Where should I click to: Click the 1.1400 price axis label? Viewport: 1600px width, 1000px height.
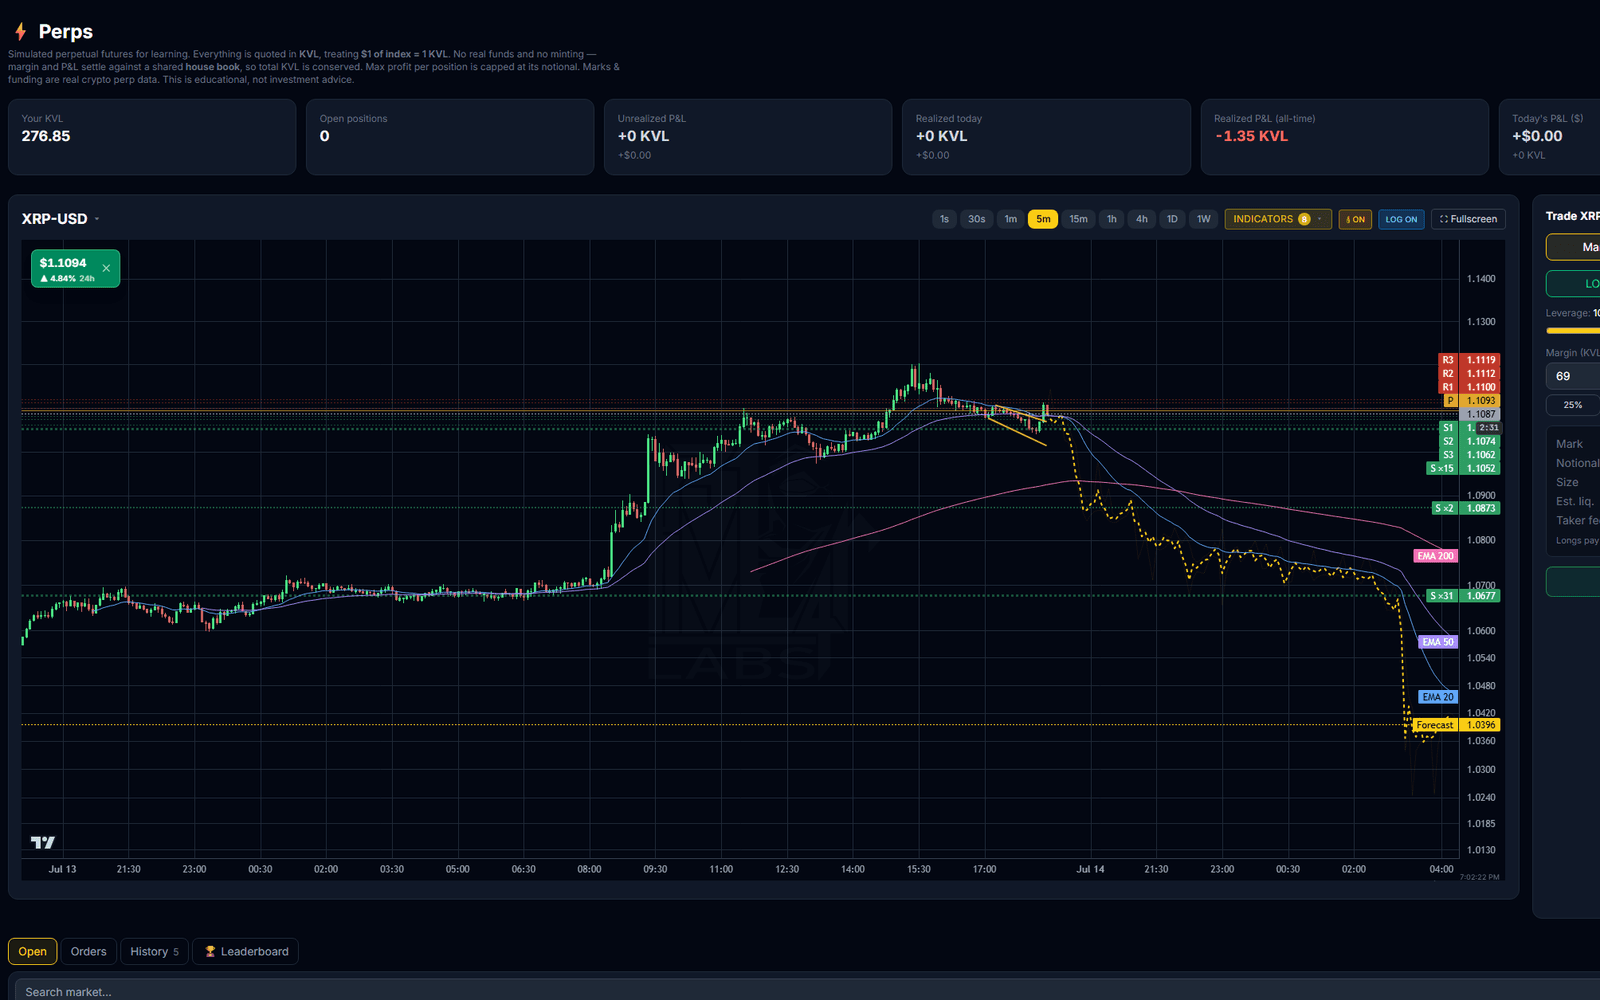pyautogui.click(x=1481, y=279)
